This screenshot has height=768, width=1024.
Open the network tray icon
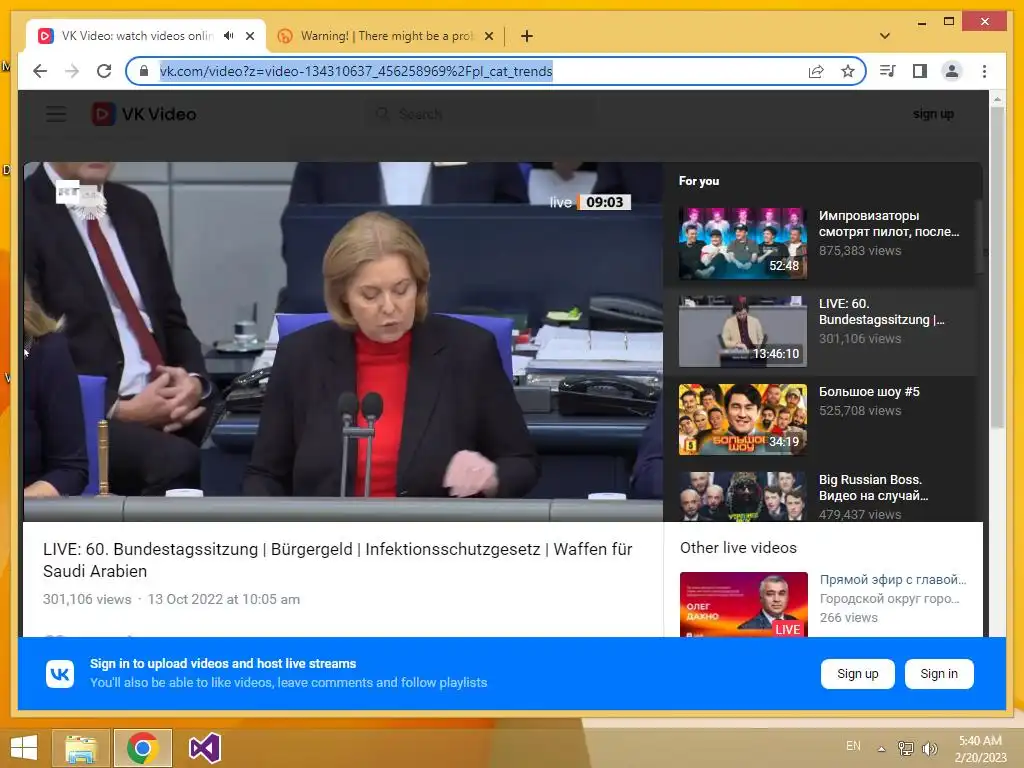[x=905, y=748]
